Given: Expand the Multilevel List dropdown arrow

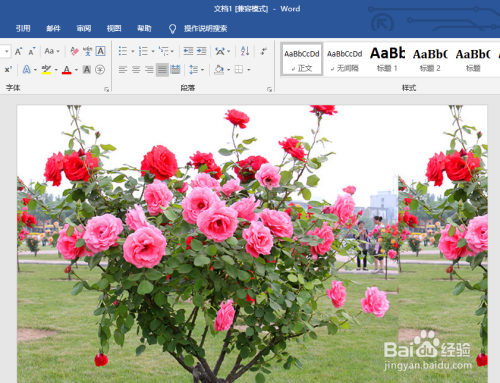Looking at the screenshot, I should [x=172, y=51].
